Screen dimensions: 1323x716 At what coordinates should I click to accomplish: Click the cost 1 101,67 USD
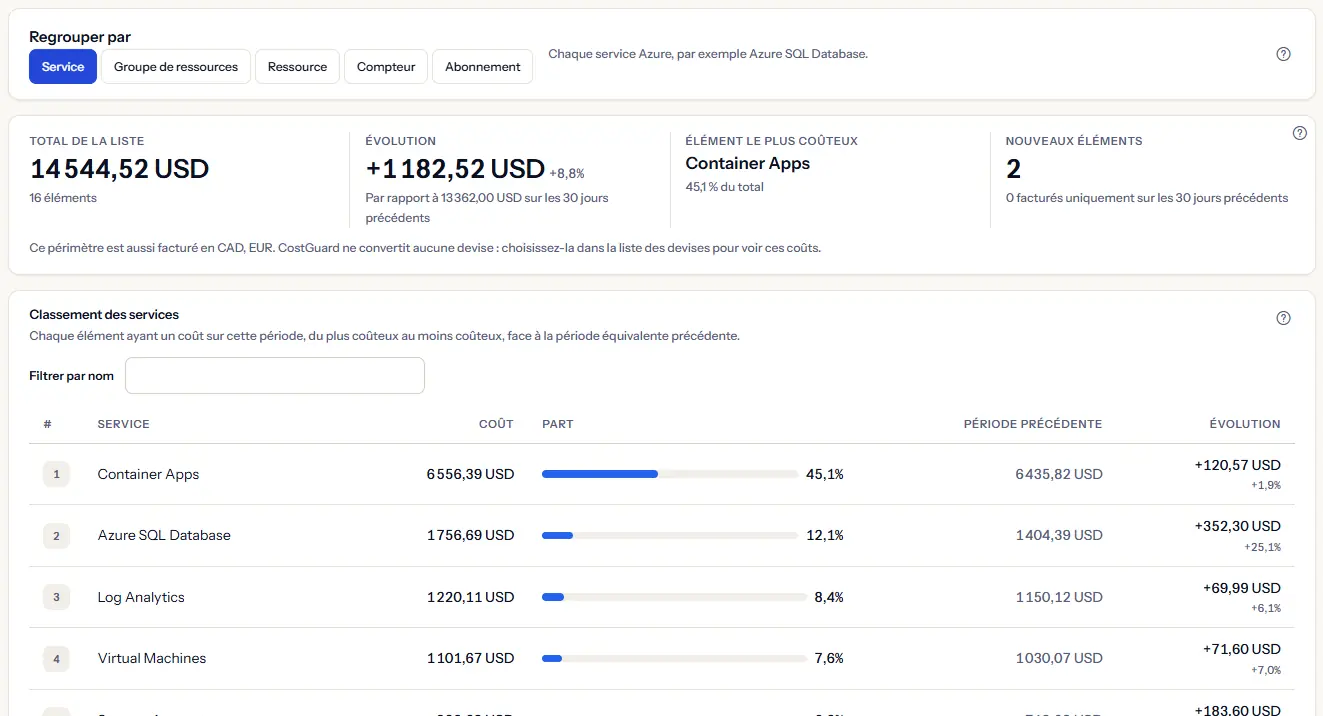pyautogui.click(x=470, y=658)
